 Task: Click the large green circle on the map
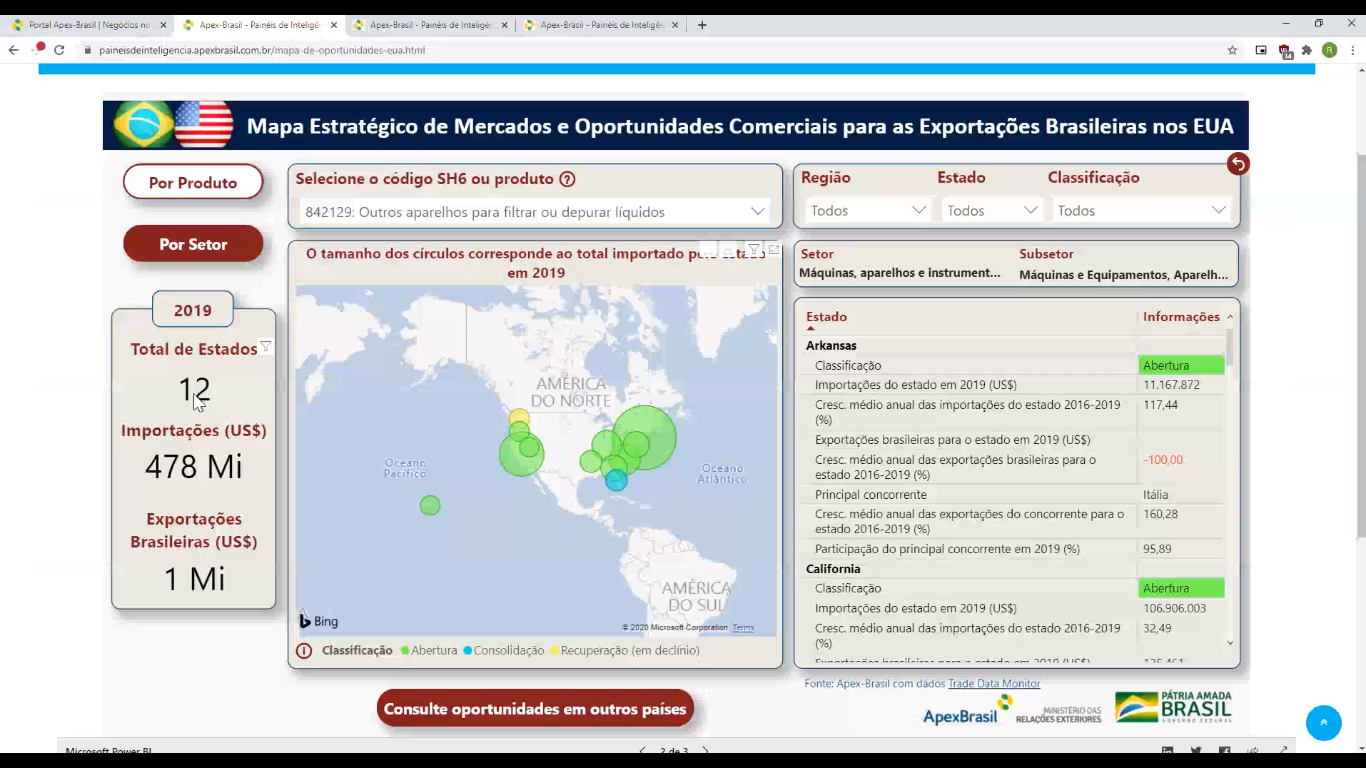click(x=644, y=437)
